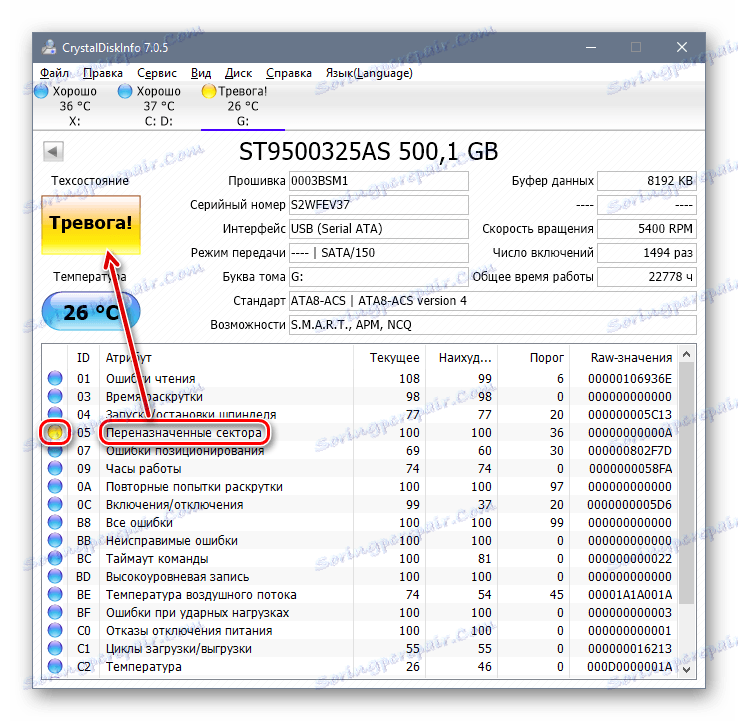
Task: Click status orb for attribute C1 row
Action: pyautogui.click(x=55, y=649)
